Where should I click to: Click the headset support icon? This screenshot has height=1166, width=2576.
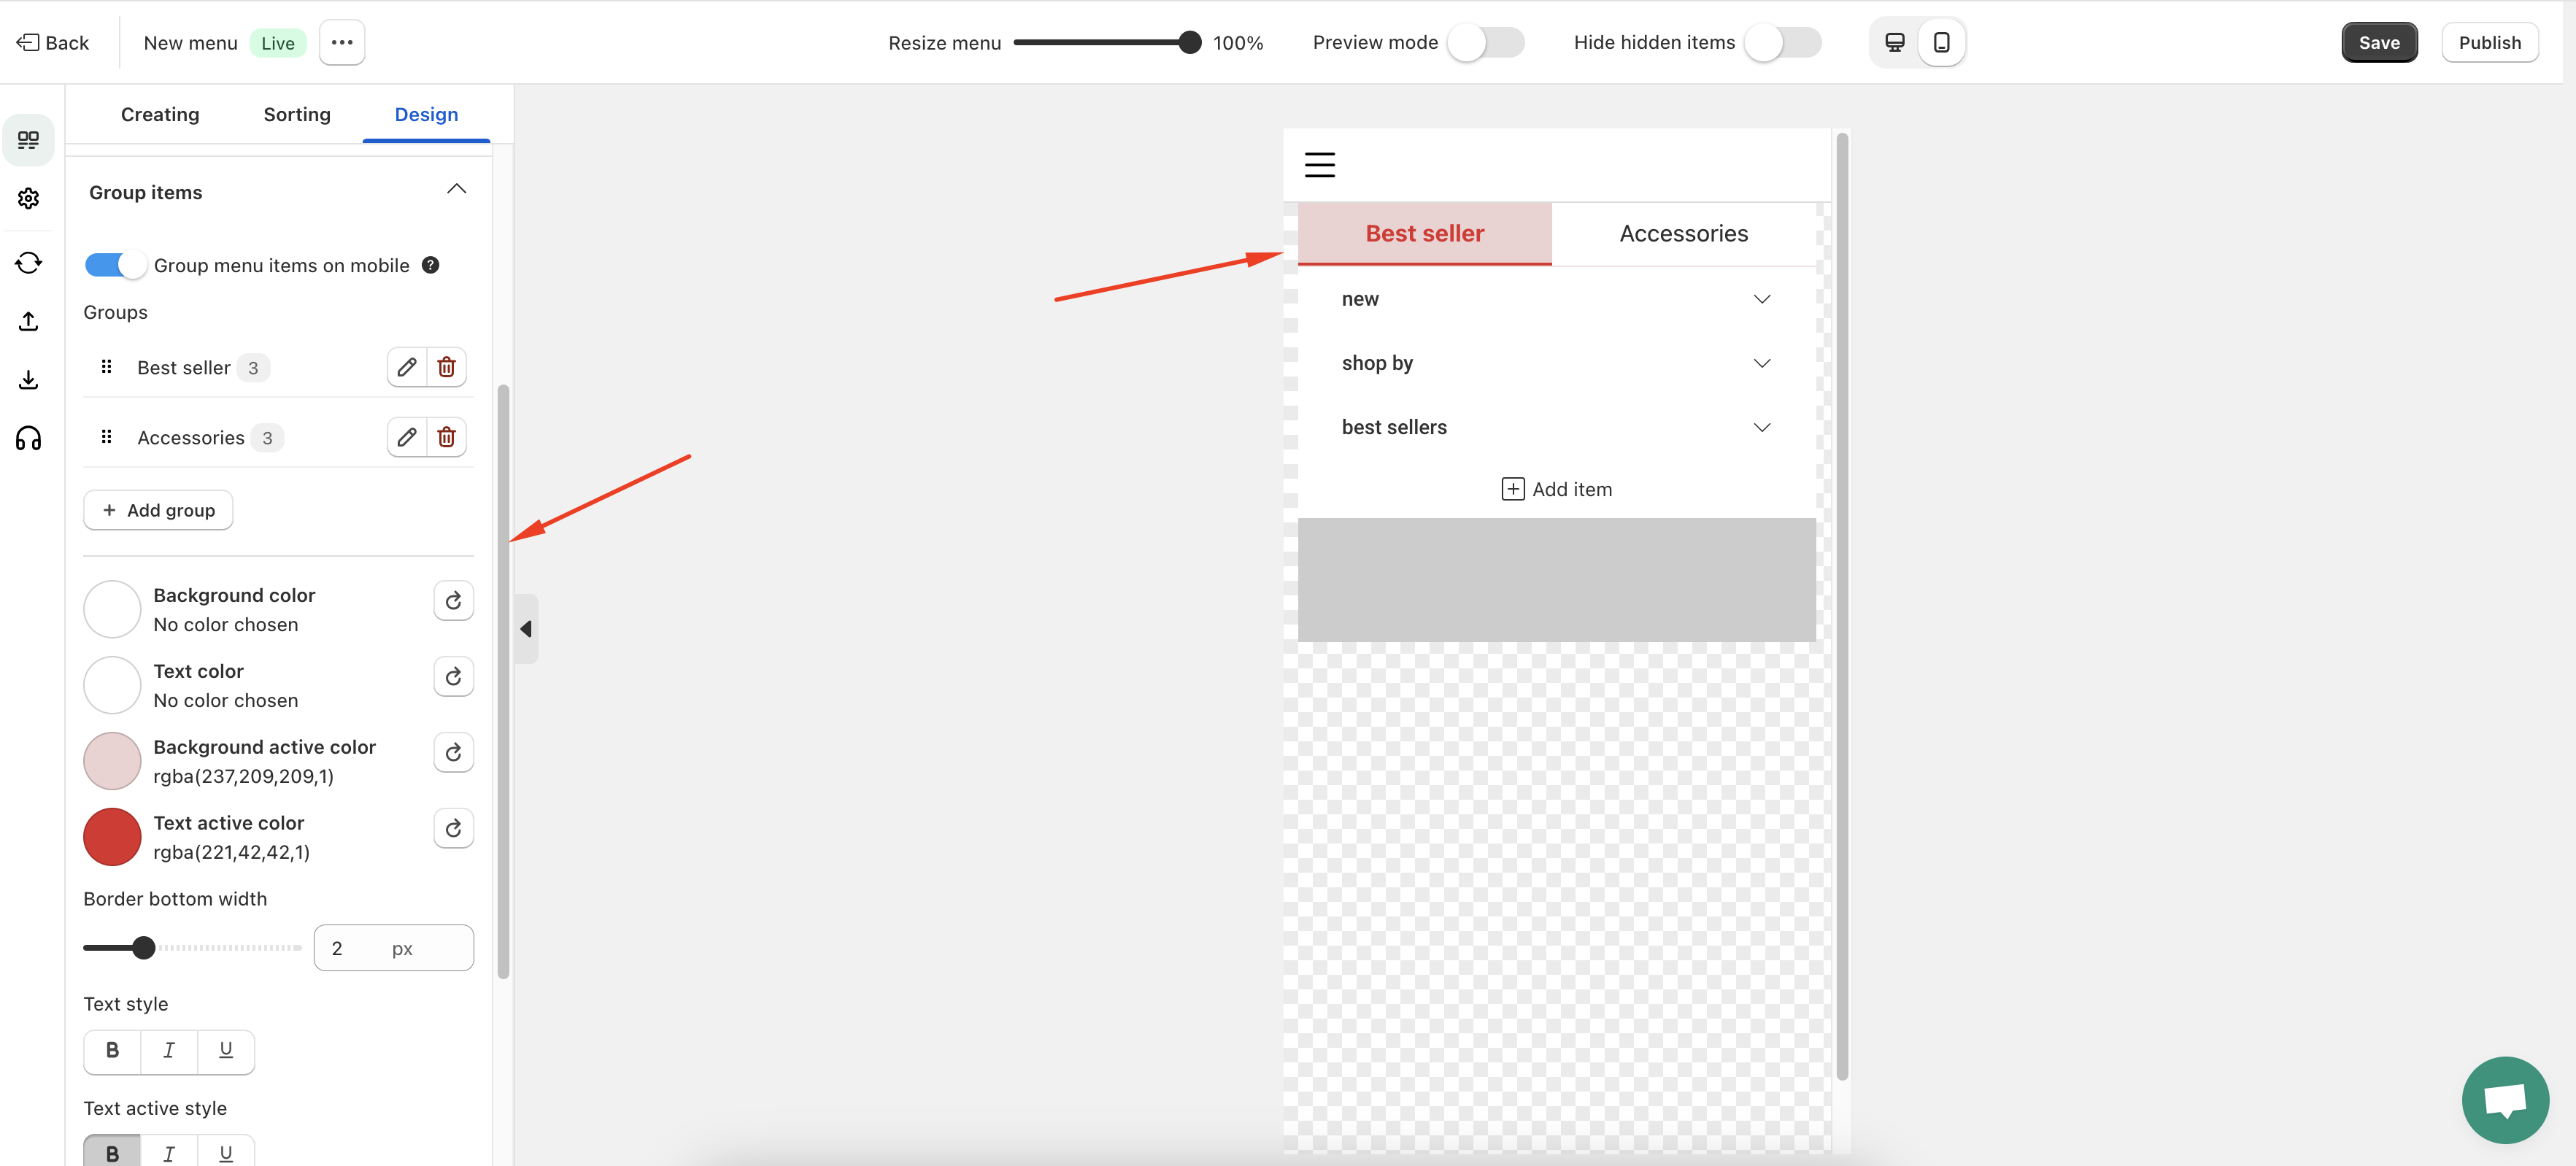pyautogui.click(x=29, y=438)
